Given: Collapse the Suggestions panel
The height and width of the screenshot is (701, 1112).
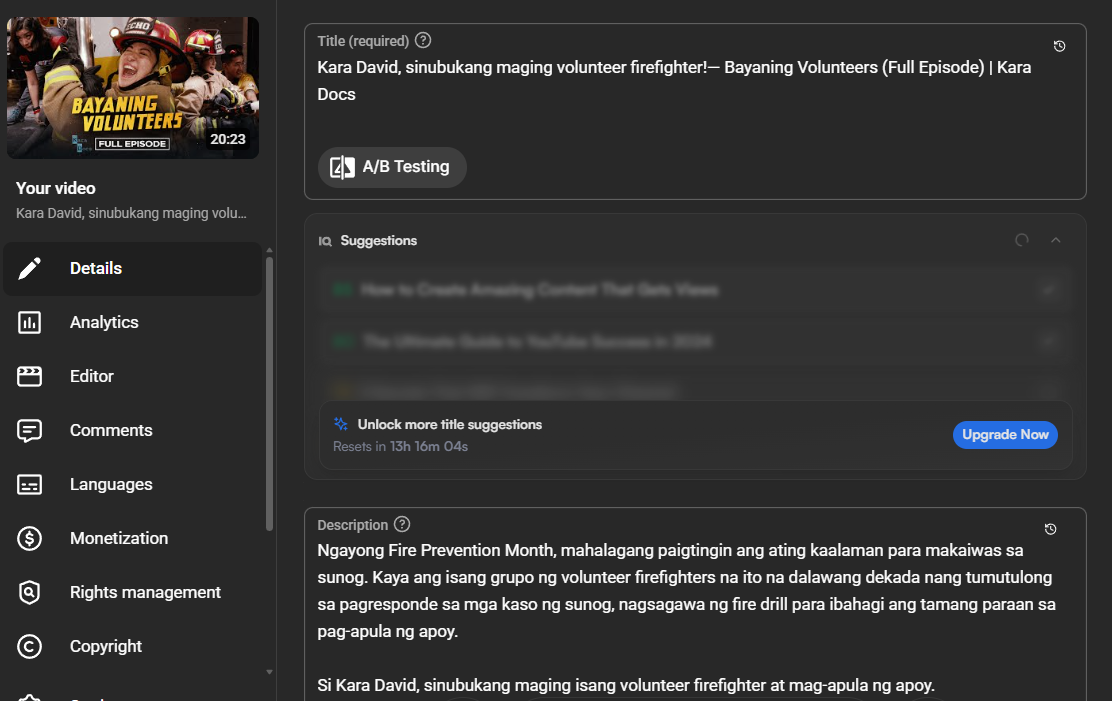Looking at the screenshot, I should pyautogui.click(x=1055, y=241).
